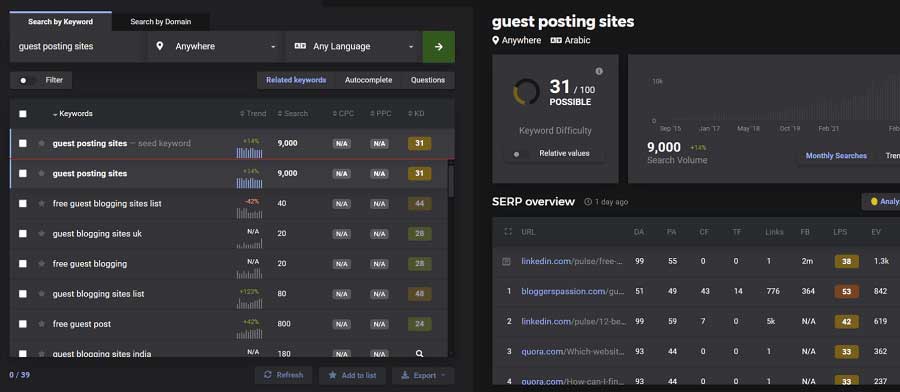Select the Related keywords tab
This screenshot has height=392, width=900.
pyautogui.click(x=296, y=80)
